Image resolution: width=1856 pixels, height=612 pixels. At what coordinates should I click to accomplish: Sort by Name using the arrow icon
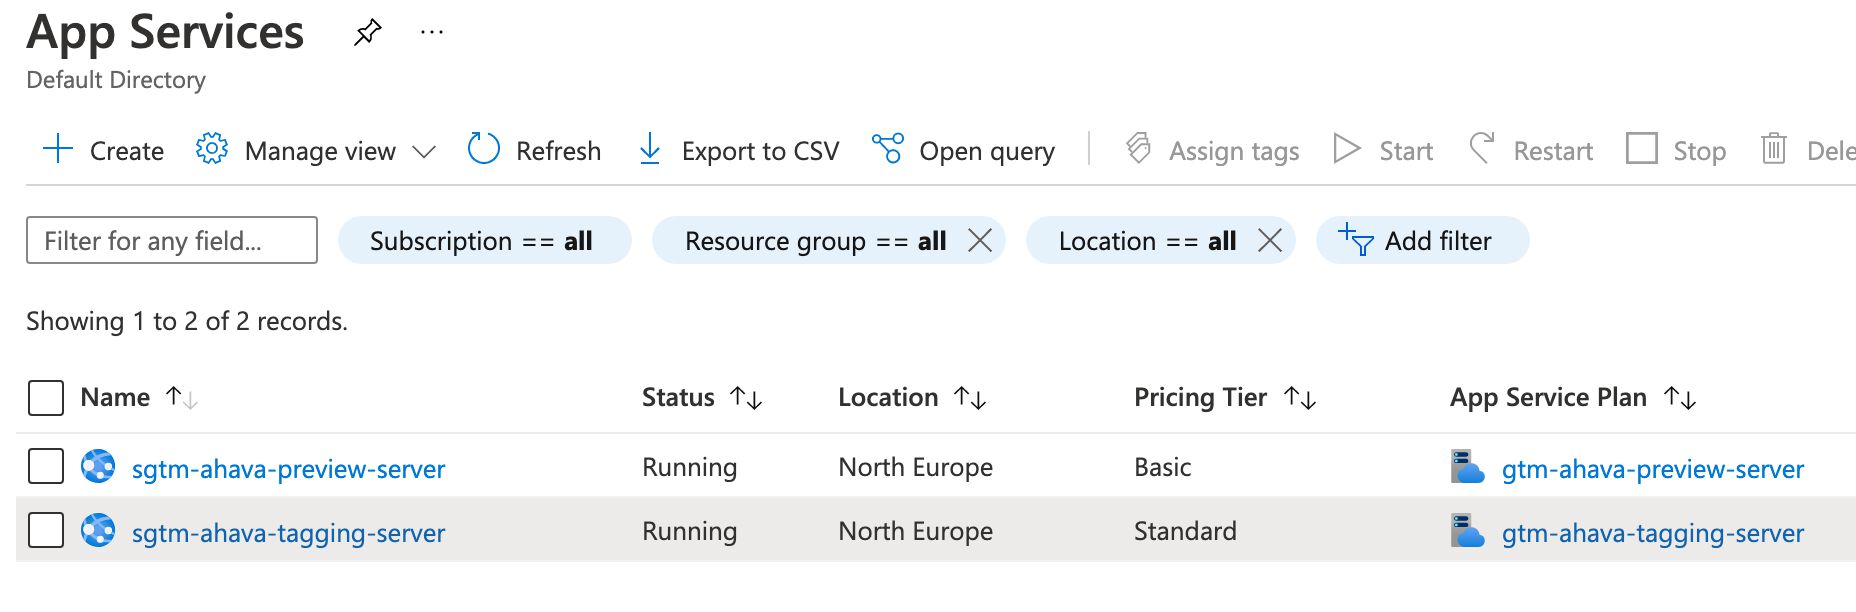tap(182, 398)
